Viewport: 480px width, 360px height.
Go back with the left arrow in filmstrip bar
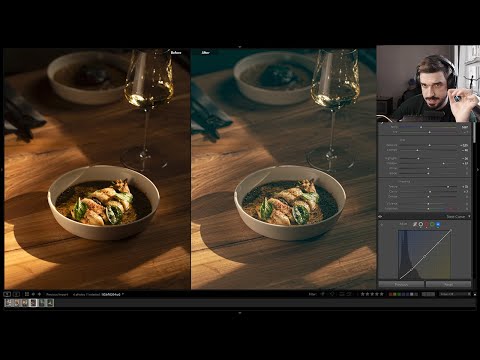click(33, 294)
